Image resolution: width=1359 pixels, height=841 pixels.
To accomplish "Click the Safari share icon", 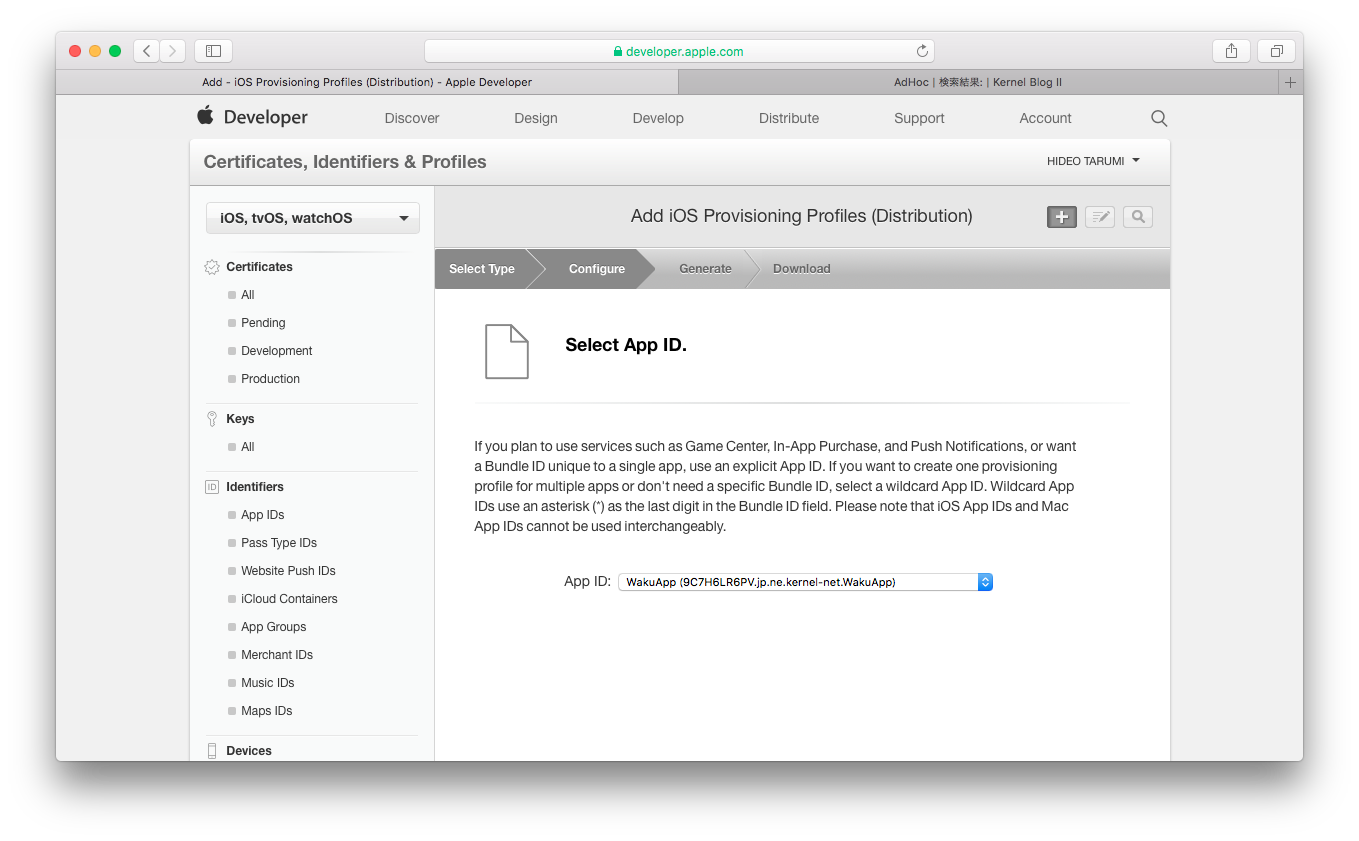I will click(x=1231, y=51).
